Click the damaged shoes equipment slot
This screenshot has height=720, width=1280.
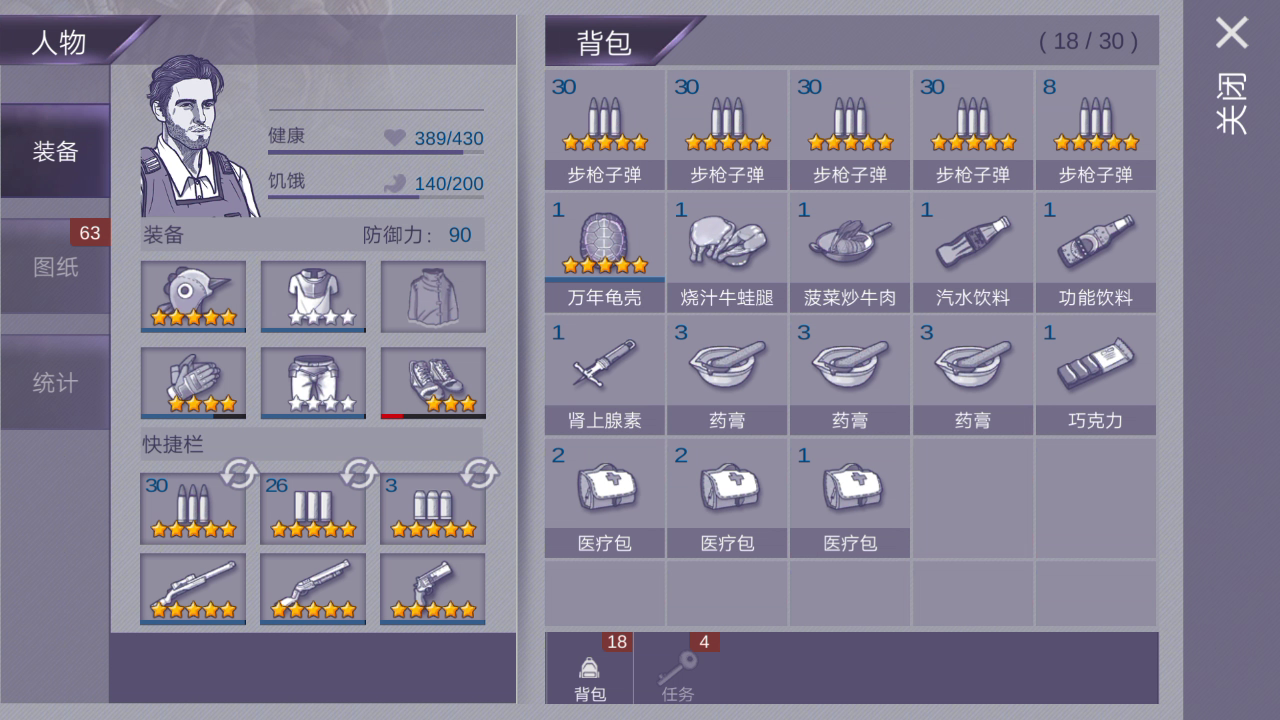click(433, 383)
